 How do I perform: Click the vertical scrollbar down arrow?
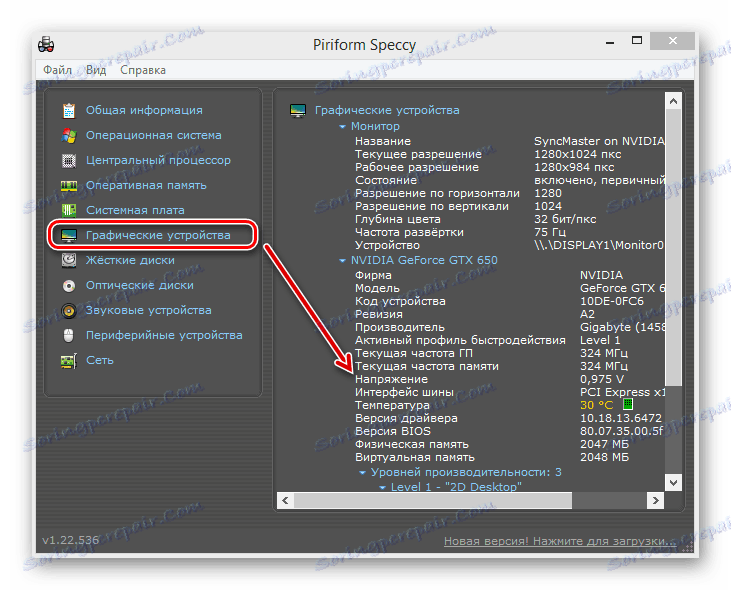(673, 482)
